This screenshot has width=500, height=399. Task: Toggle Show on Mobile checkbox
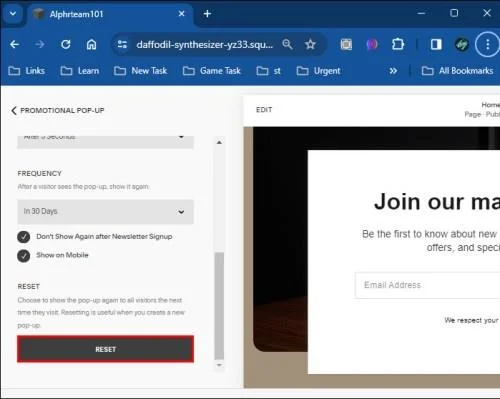click(24, 256)
